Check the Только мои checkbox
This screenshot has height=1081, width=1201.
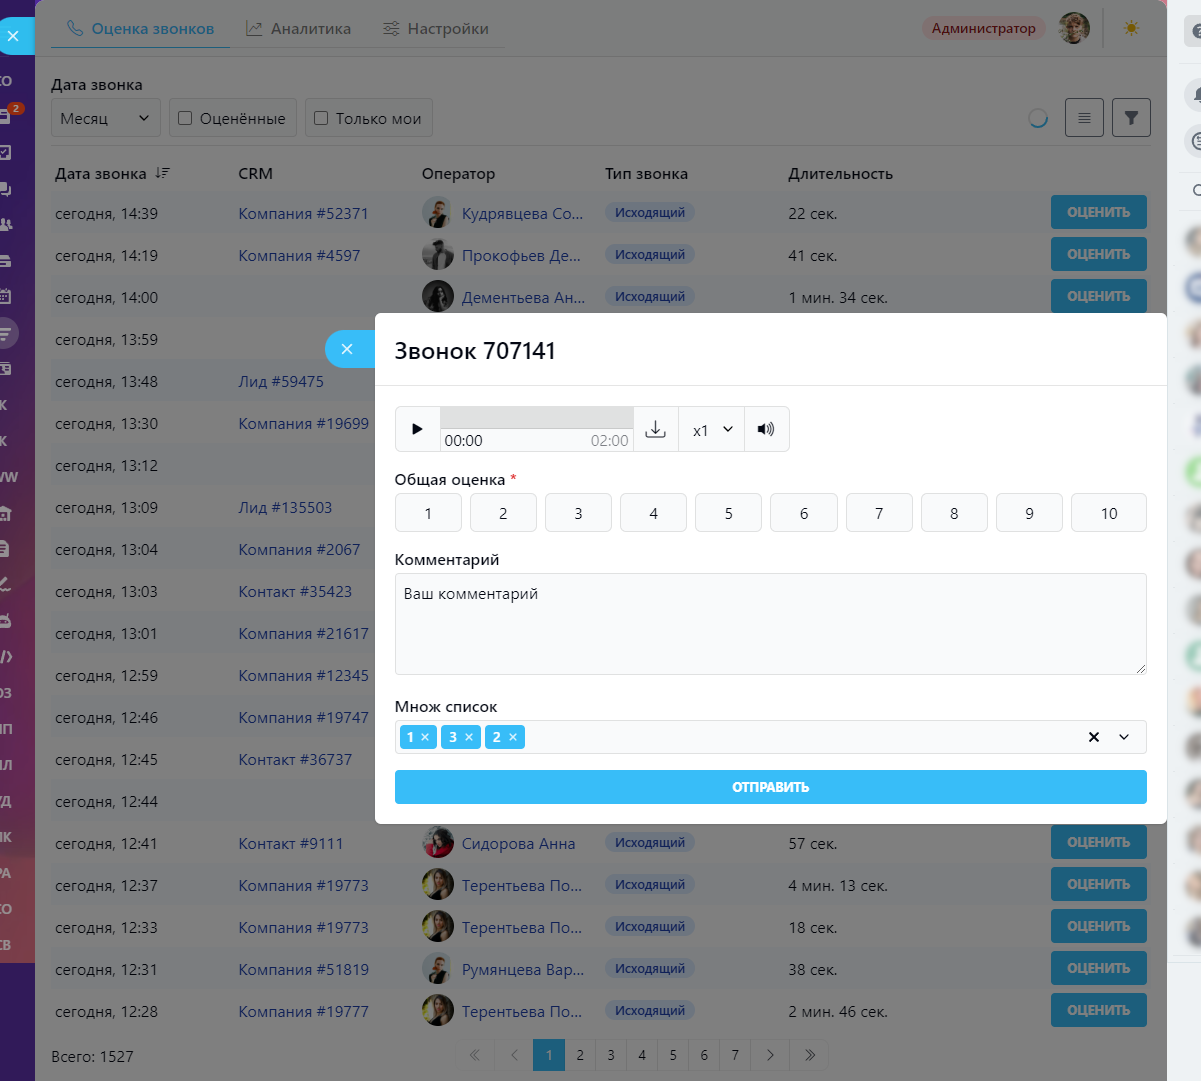tap(321, 118)
